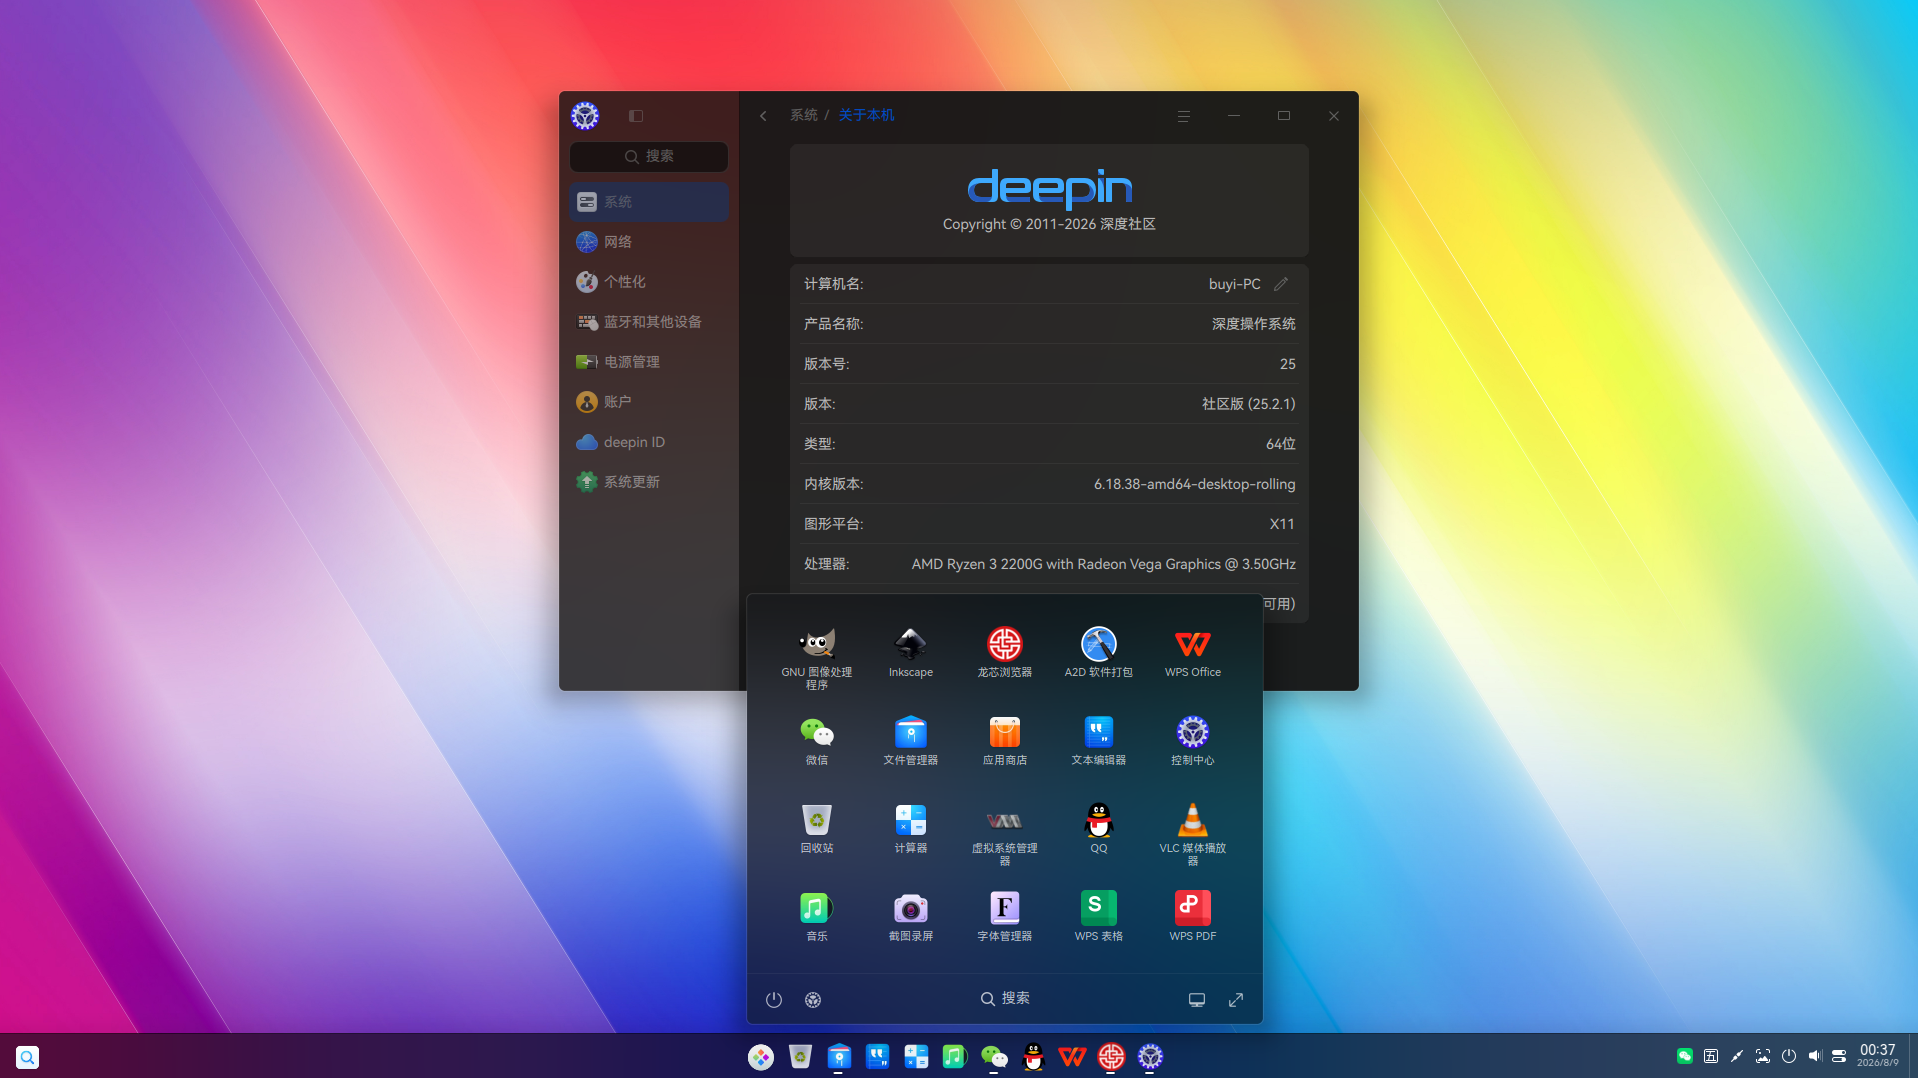The height and width of the screenshot is (1078, 1918).
Task: Select 网络 in control center sidebar
Action: click(649, 241)
